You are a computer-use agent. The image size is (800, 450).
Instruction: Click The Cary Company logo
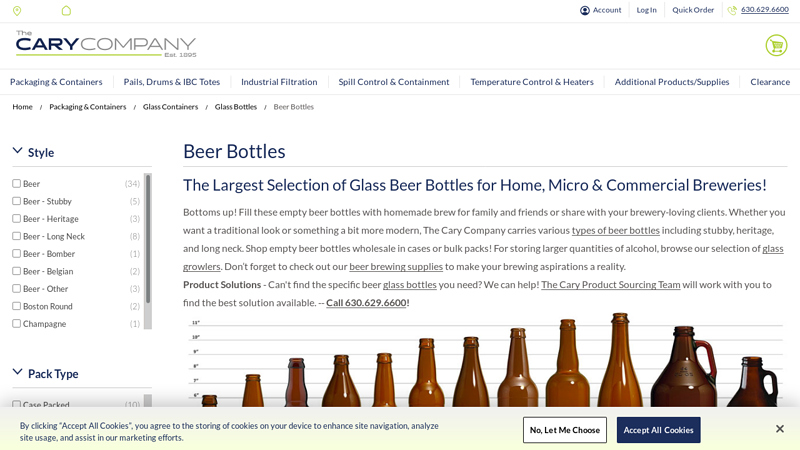point(106,44)
